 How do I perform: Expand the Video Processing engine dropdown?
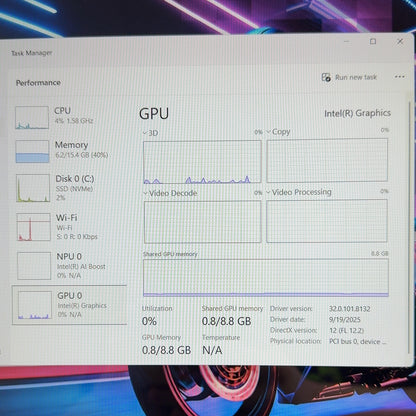point(268,192)
